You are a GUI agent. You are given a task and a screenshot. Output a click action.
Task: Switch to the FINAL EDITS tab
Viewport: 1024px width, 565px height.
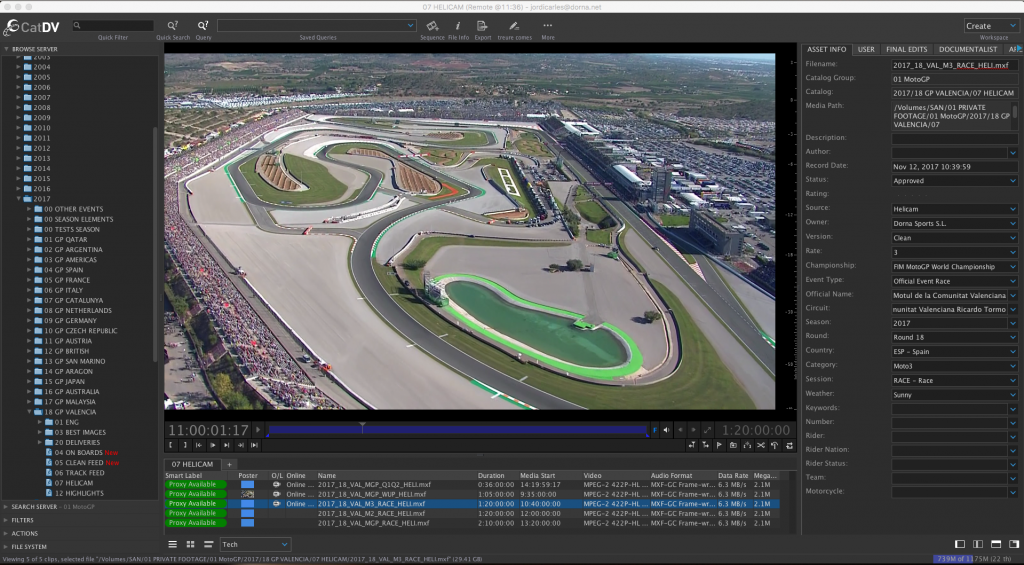pyautogui.click(x=906, y=49)
